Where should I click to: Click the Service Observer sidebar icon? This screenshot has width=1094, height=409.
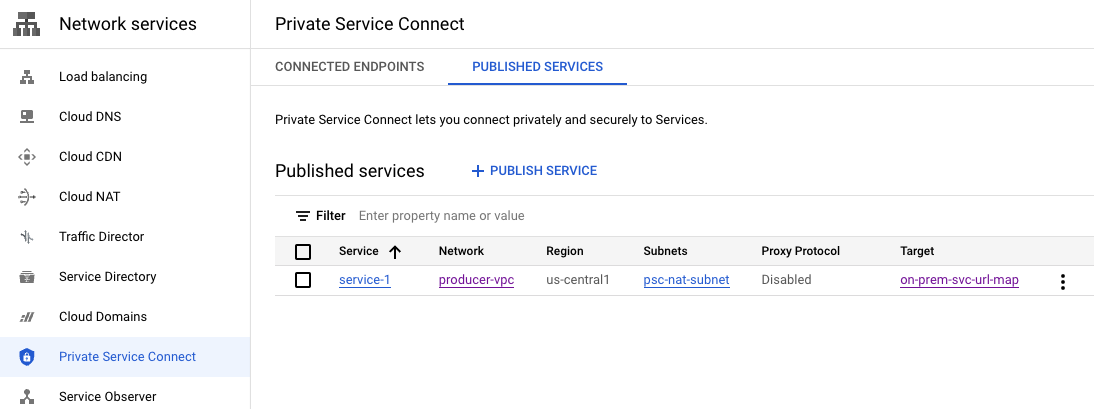(27, 397)
